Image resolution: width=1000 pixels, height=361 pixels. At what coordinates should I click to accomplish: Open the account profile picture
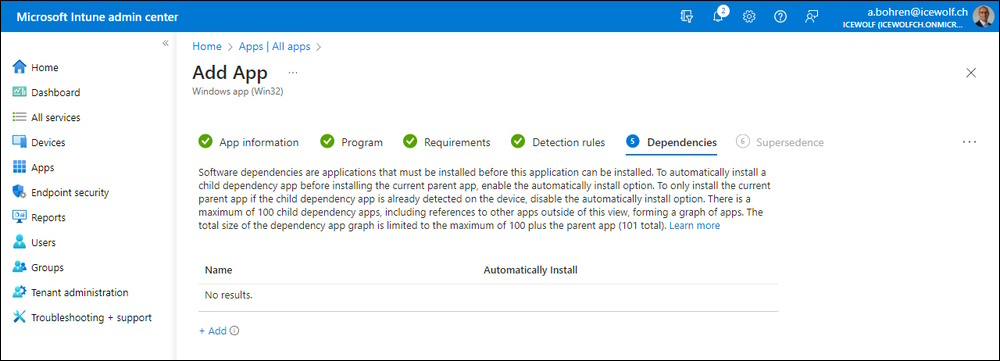pyautogui.click(x=983, y=17)
